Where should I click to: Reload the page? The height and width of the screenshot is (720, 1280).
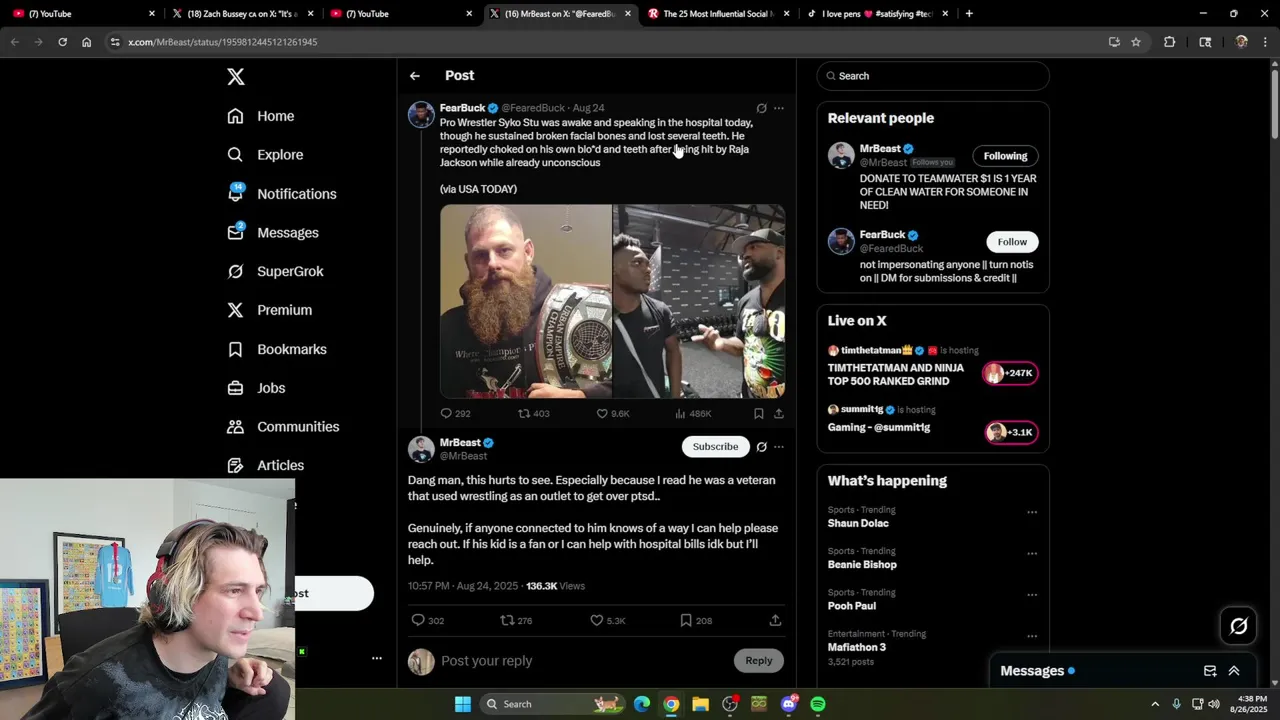point(62,42)
